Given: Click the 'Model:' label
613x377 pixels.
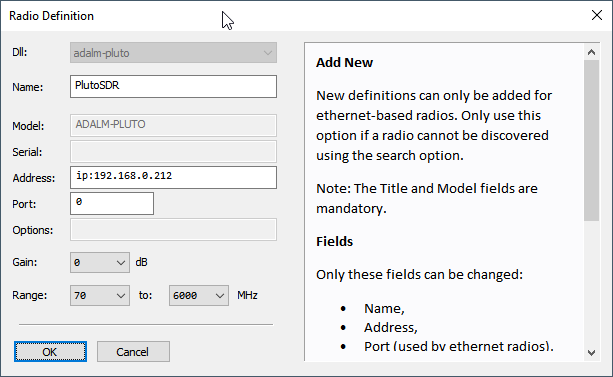Looking at the screenshot, I should 28,126.
